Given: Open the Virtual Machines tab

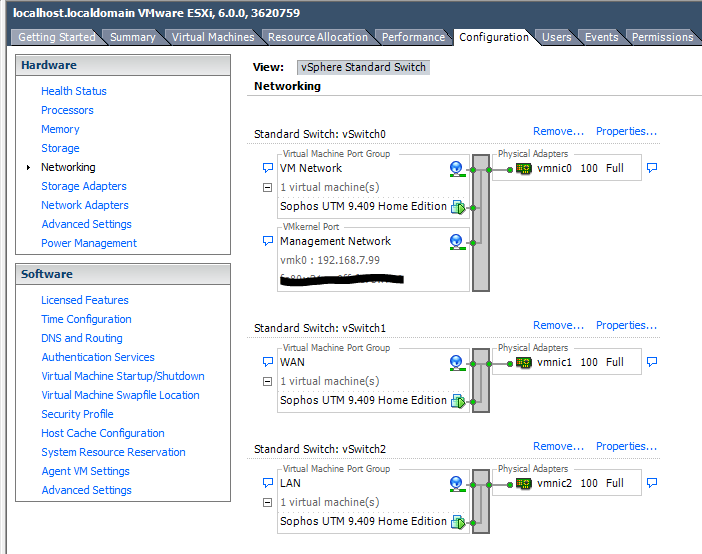Looking at the screenshot, I should point(212,37).
